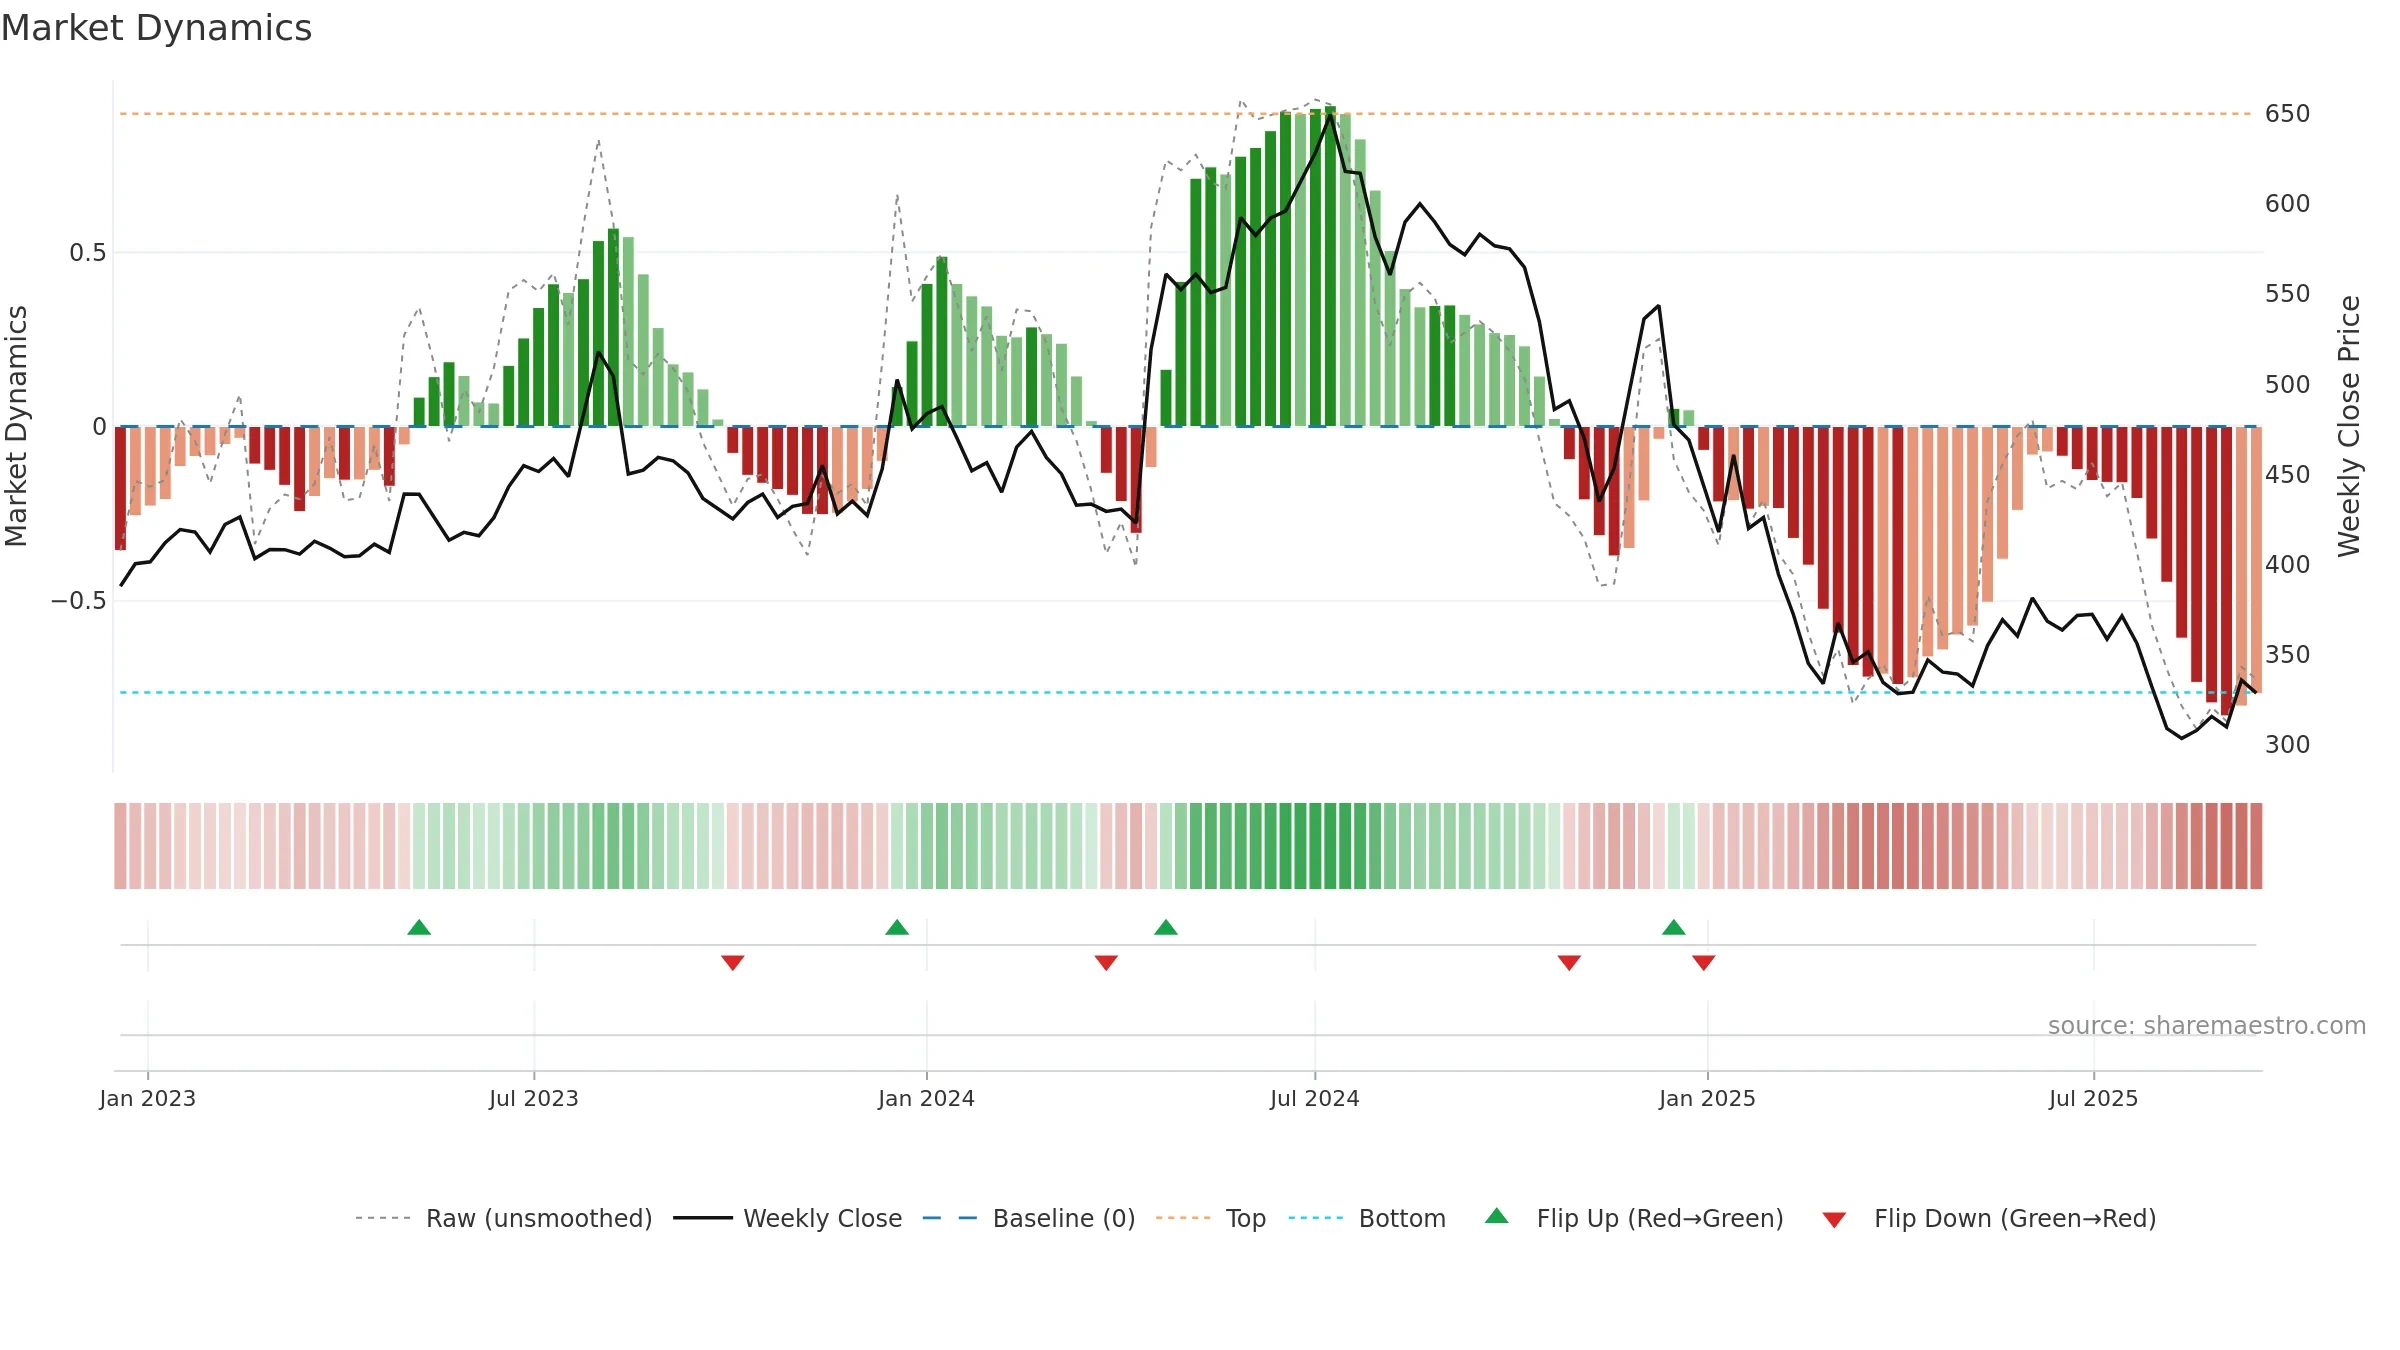2400x1350 pixels.
Task: Click the green flip-up marker just before Jan 2025
Action: pyautogui.click(x=1674, y=927)
